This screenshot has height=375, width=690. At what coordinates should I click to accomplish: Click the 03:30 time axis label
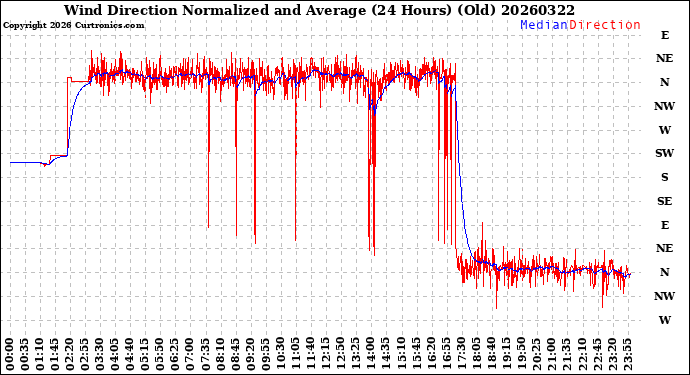pyautogui.click(x=100, y=355)
